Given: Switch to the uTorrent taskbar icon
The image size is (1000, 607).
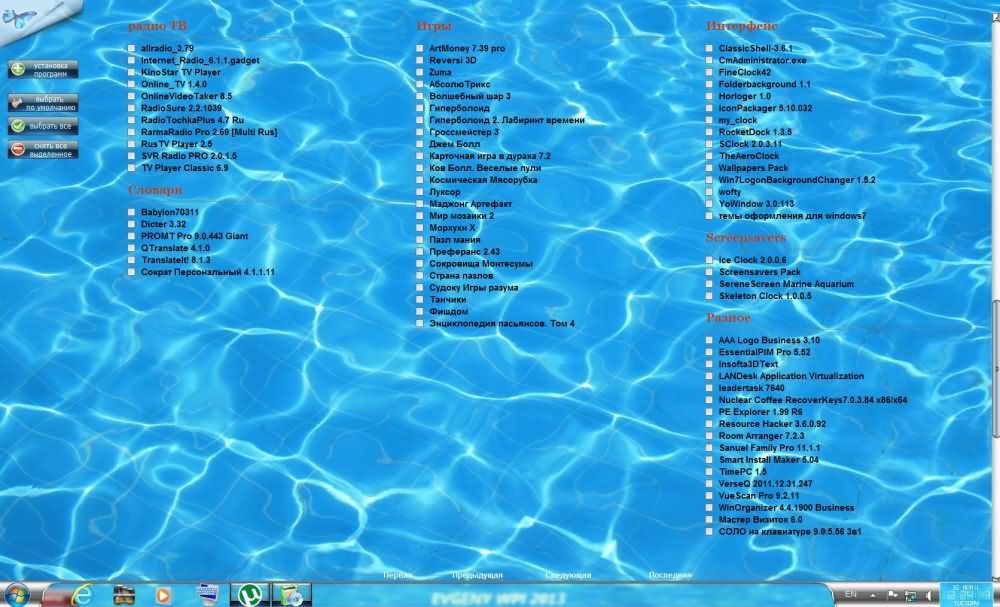Looking at the screenshot, I should (x=245, y=595).
